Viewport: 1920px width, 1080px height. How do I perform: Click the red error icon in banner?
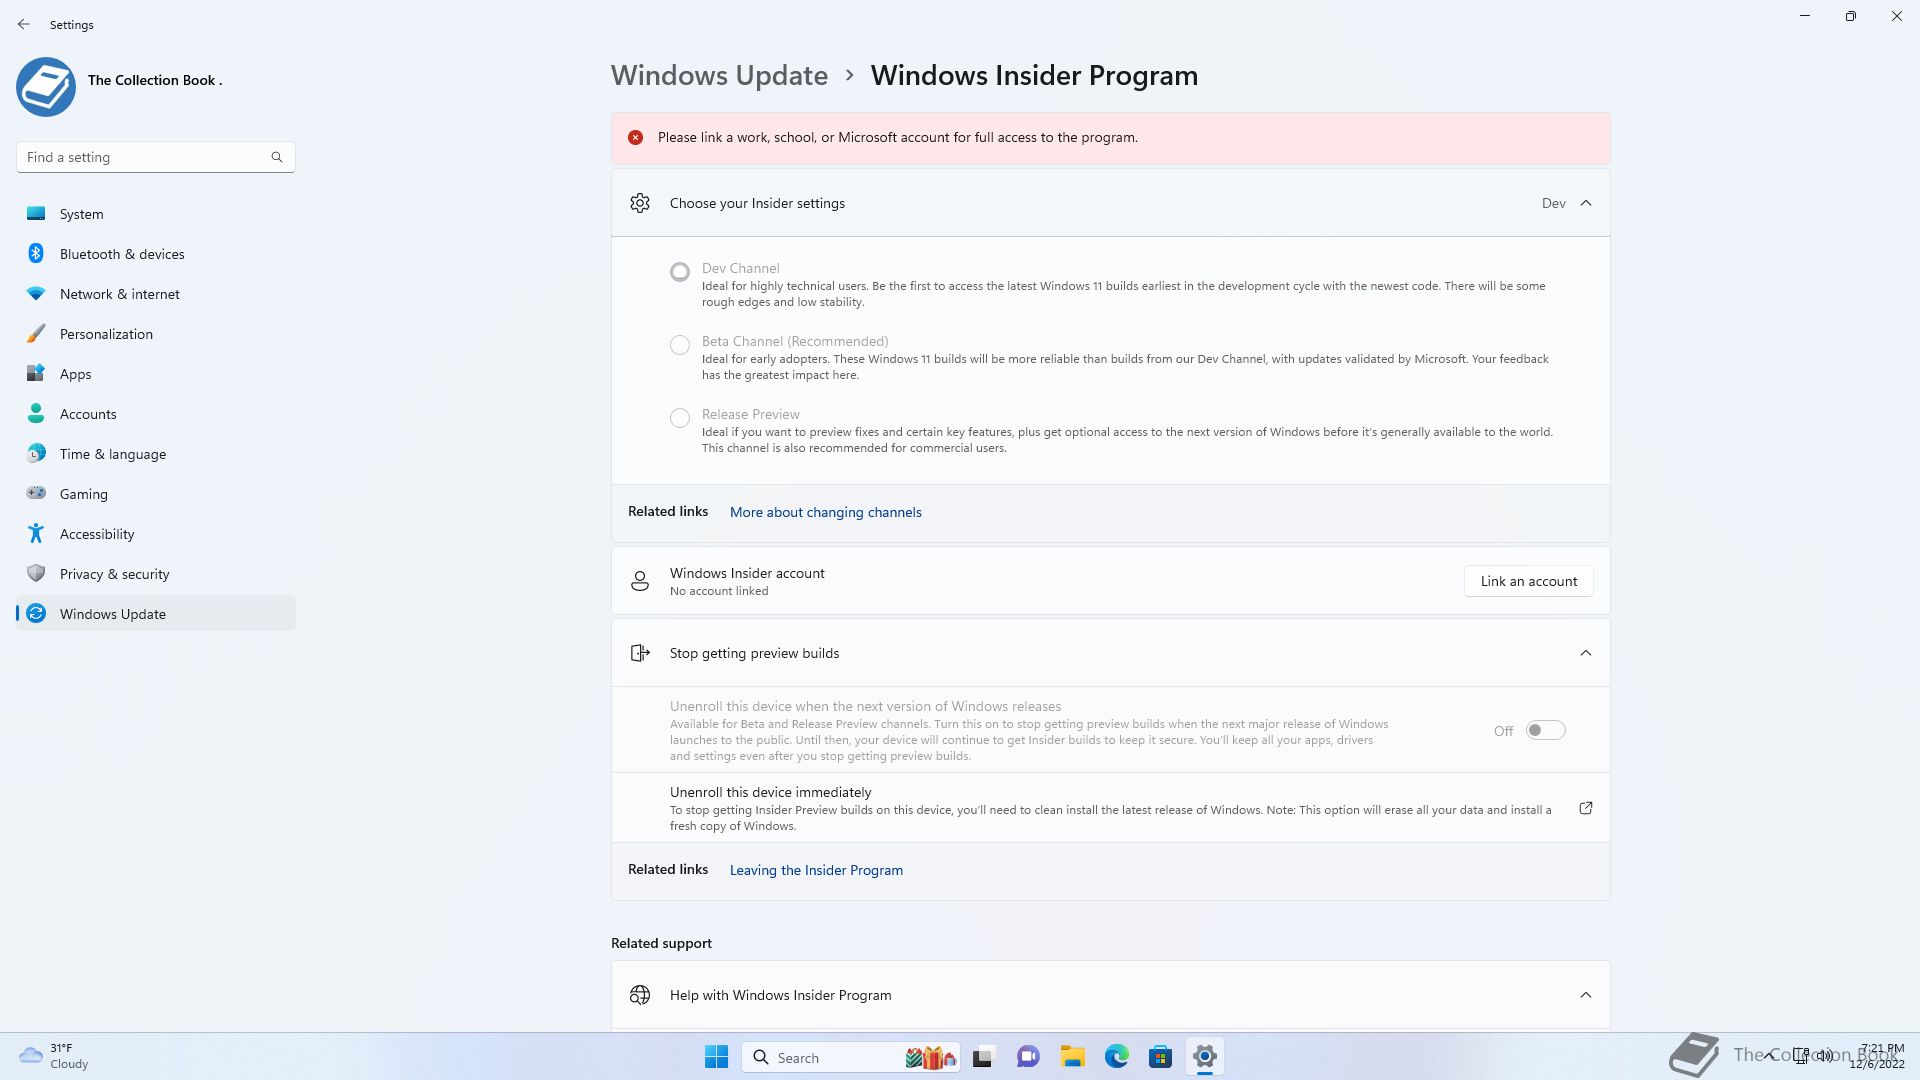(x=635, y=137)
